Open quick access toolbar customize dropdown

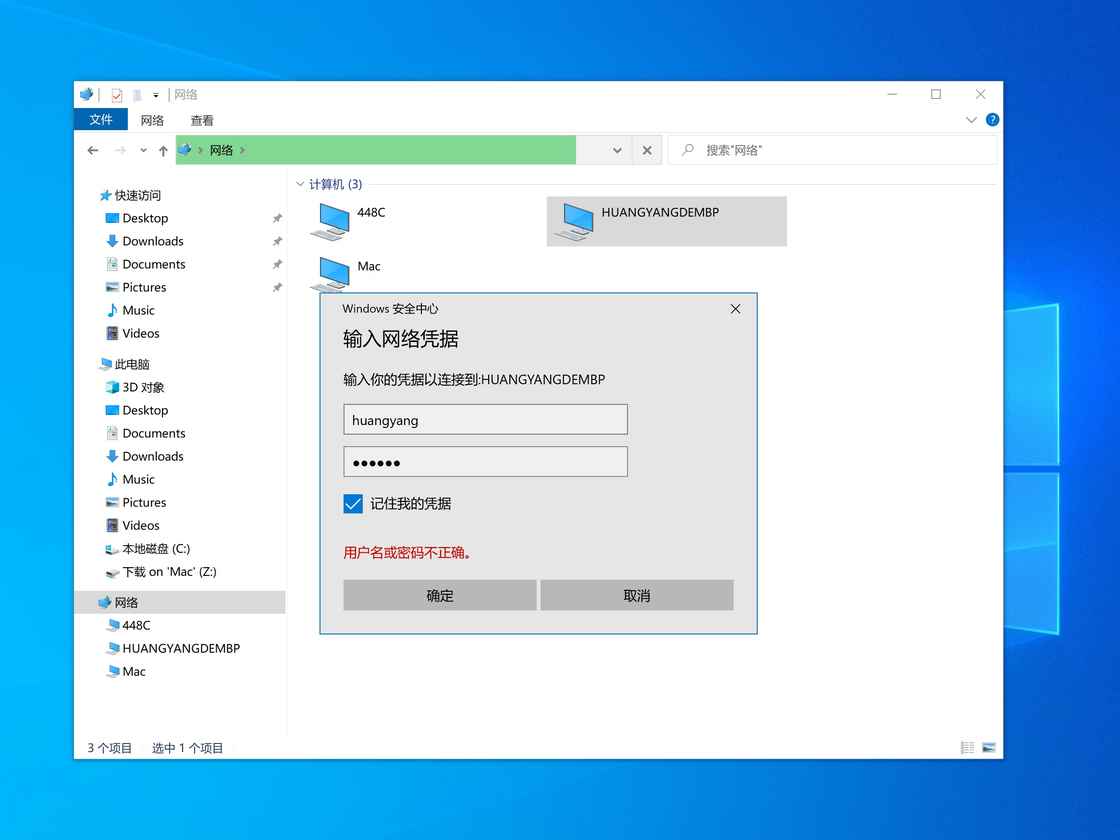click(x=156, y=95)
